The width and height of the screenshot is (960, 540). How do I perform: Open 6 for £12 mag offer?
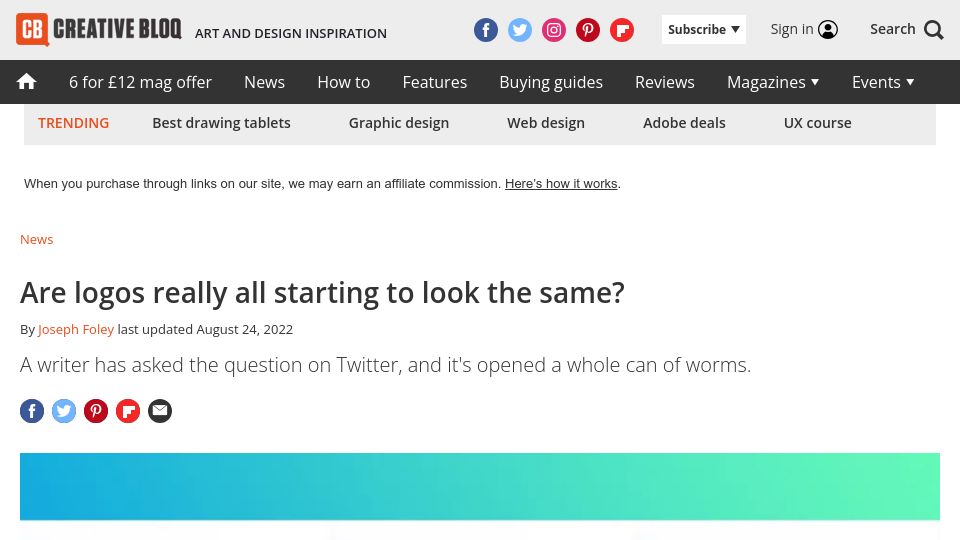point(140,82)
